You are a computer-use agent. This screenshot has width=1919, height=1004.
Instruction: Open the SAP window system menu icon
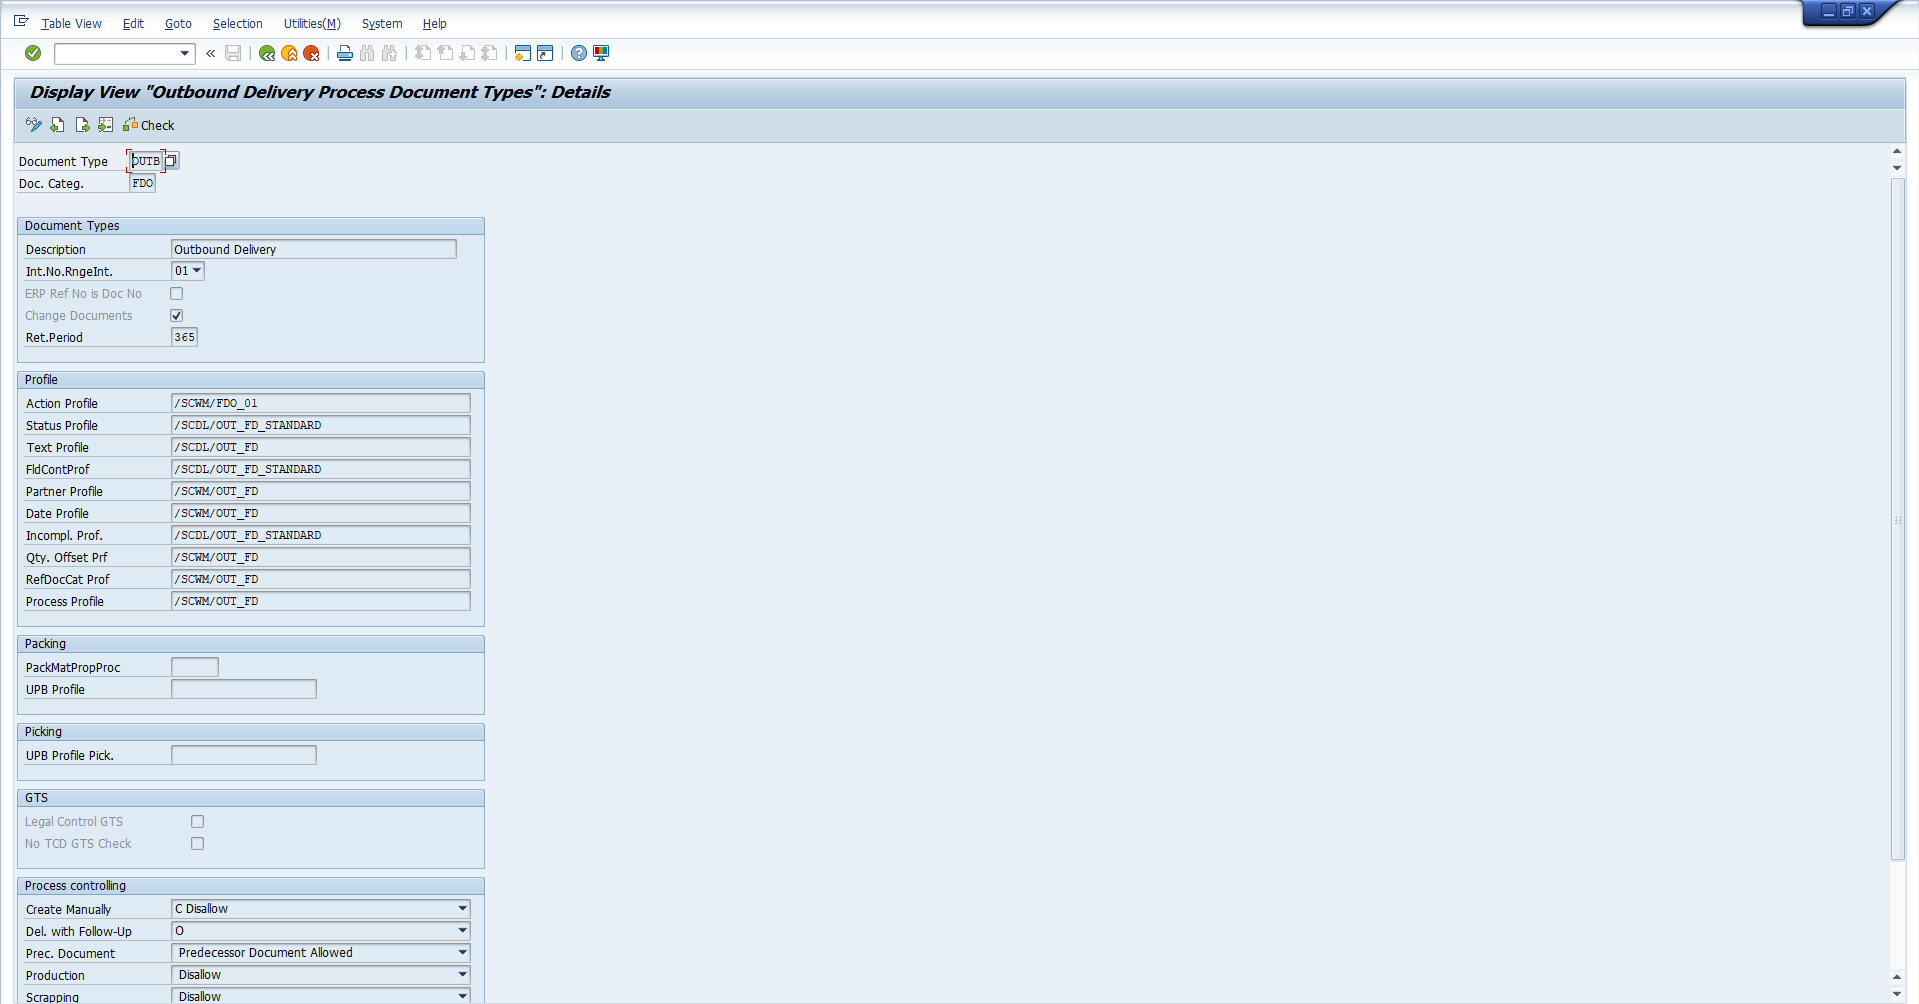(x=21, y=21)
